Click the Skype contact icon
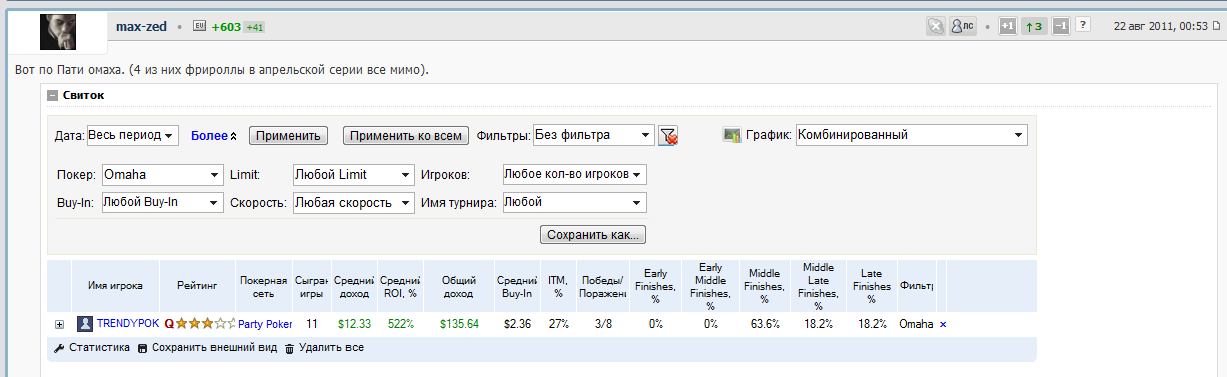 point(935,26)
